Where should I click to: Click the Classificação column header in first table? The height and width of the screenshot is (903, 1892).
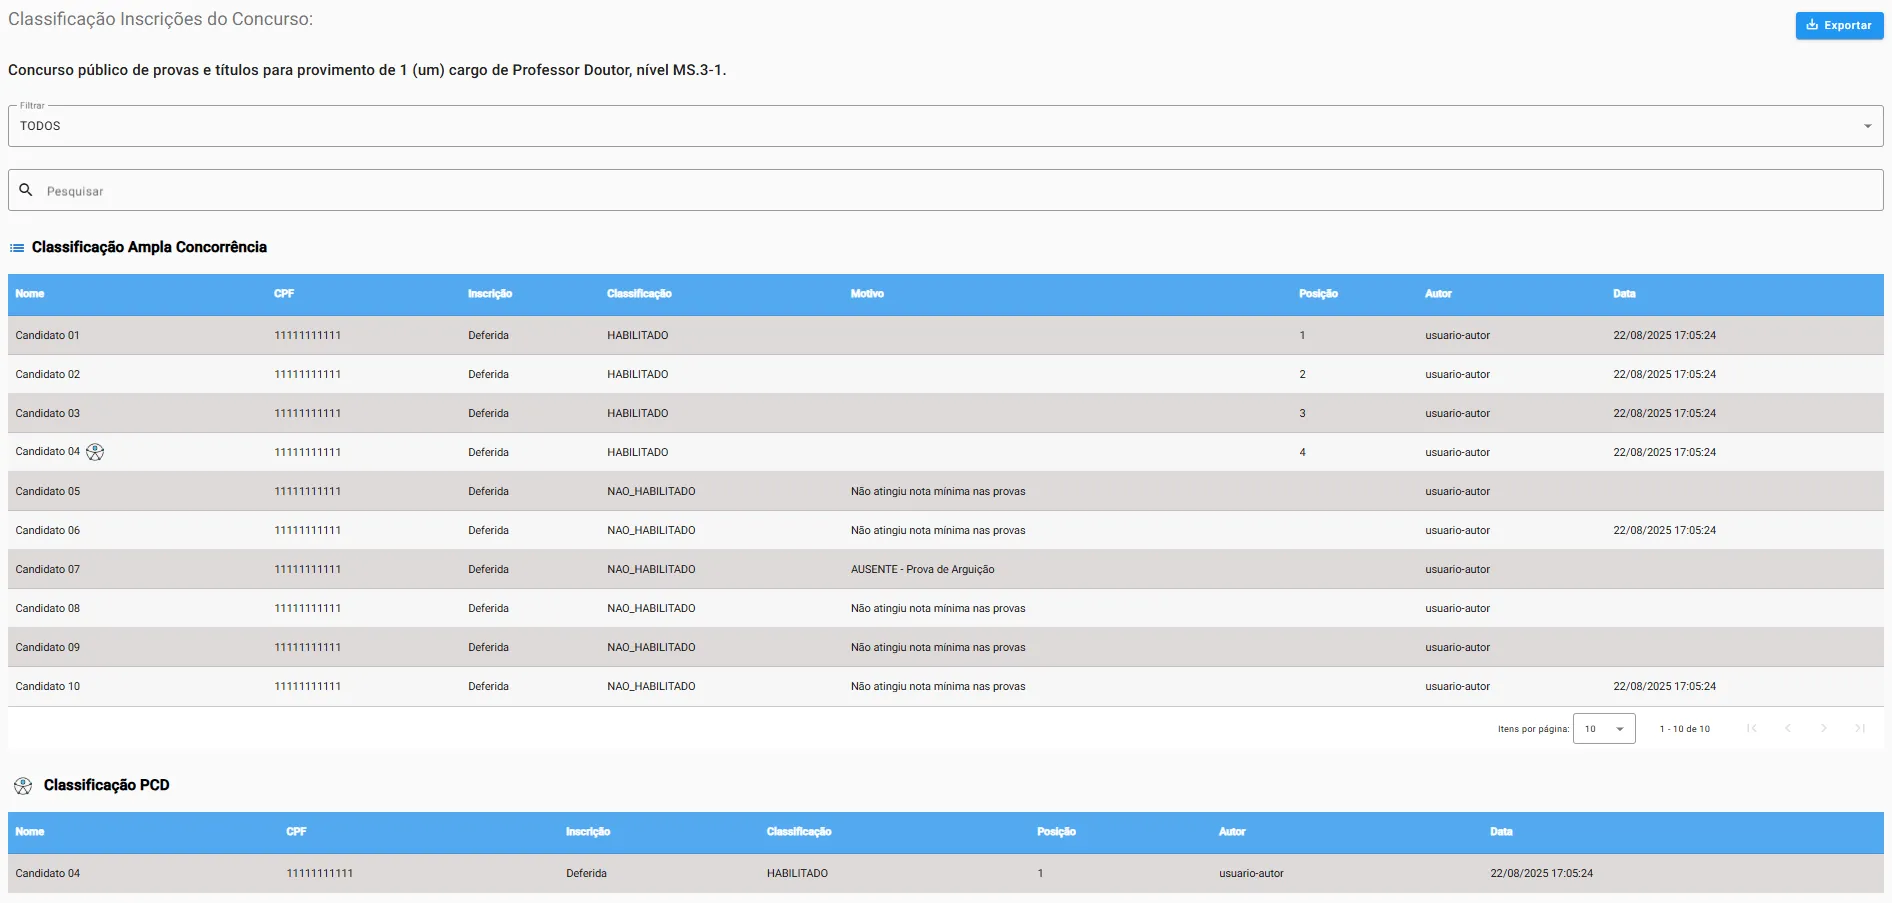tap(639, 294)
